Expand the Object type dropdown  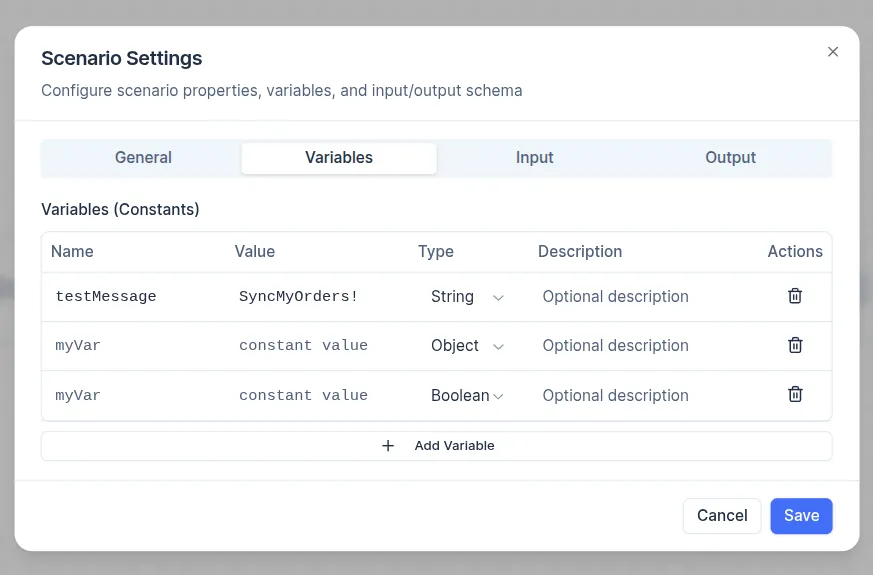(467, 346)
